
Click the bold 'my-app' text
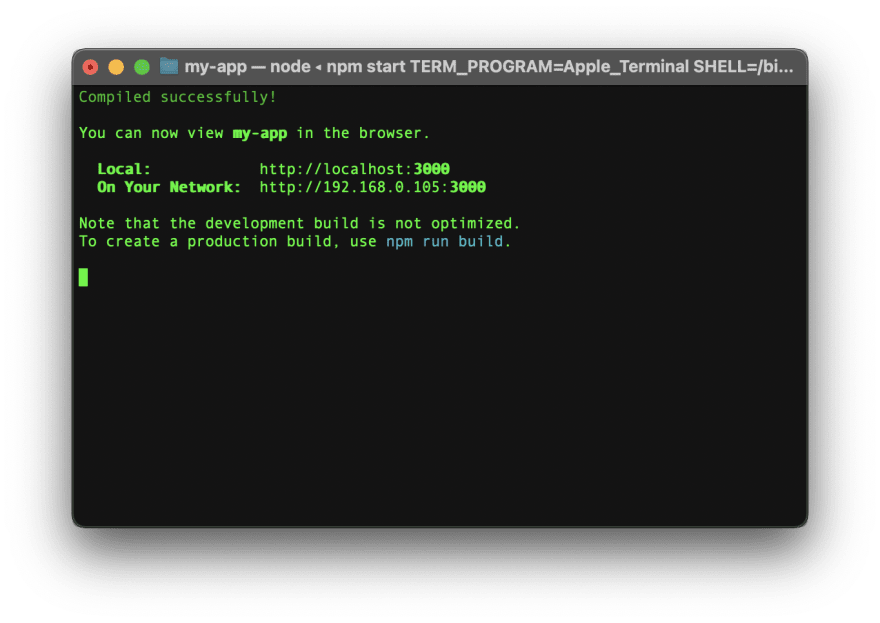pyautogui.click(x=260, y=134)
